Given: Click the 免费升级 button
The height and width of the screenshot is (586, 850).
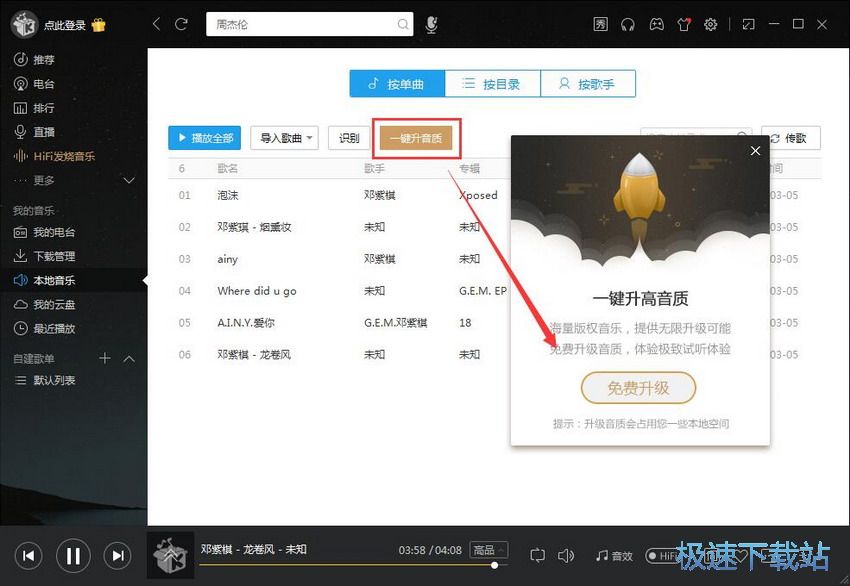Looking at the screenshot, I should (638, 388).
